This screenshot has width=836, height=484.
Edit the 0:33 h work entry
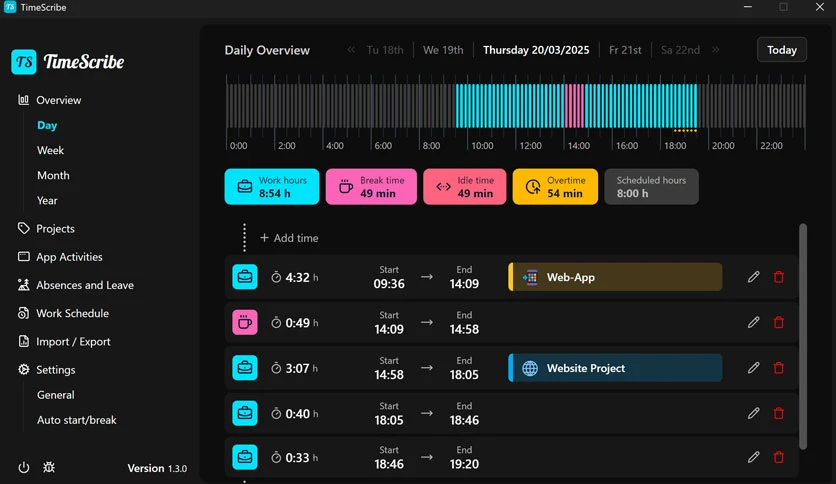753,457
